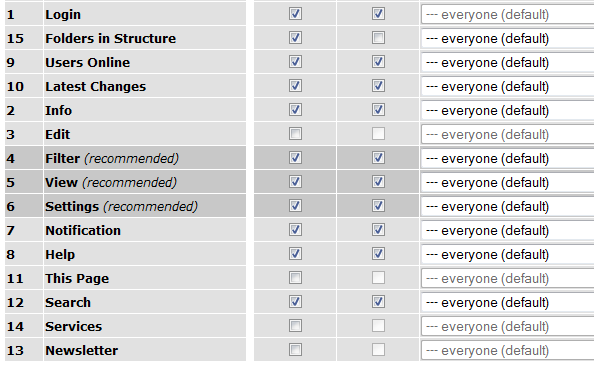The height and width of the screenshot is (368, 594).
Task: Open the everyone dropdown in Info row
Action: 508,110
